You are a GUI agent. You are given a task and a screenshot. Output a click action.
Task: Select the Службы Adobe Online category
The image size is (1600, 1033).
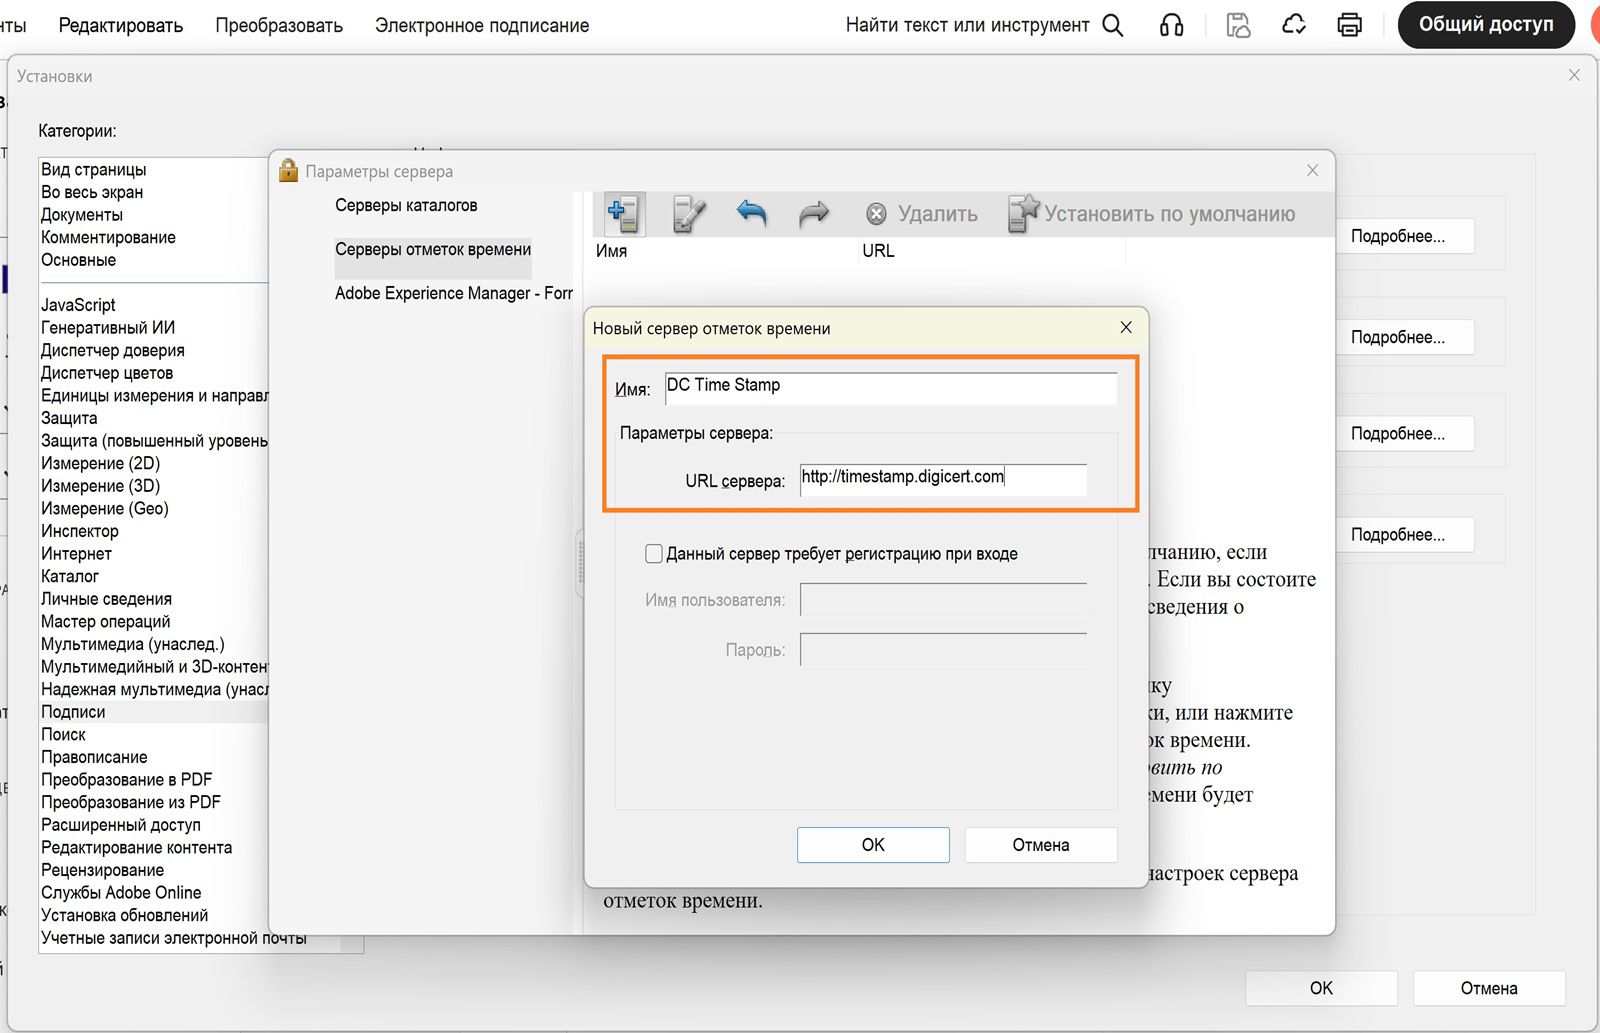click(x=121, y=892)
